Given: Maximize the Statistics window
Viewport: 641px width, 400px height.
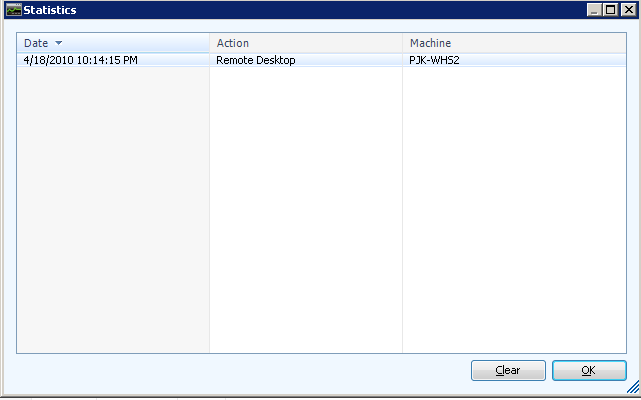Looking at the screenshot, I should [x=611, y=9].
